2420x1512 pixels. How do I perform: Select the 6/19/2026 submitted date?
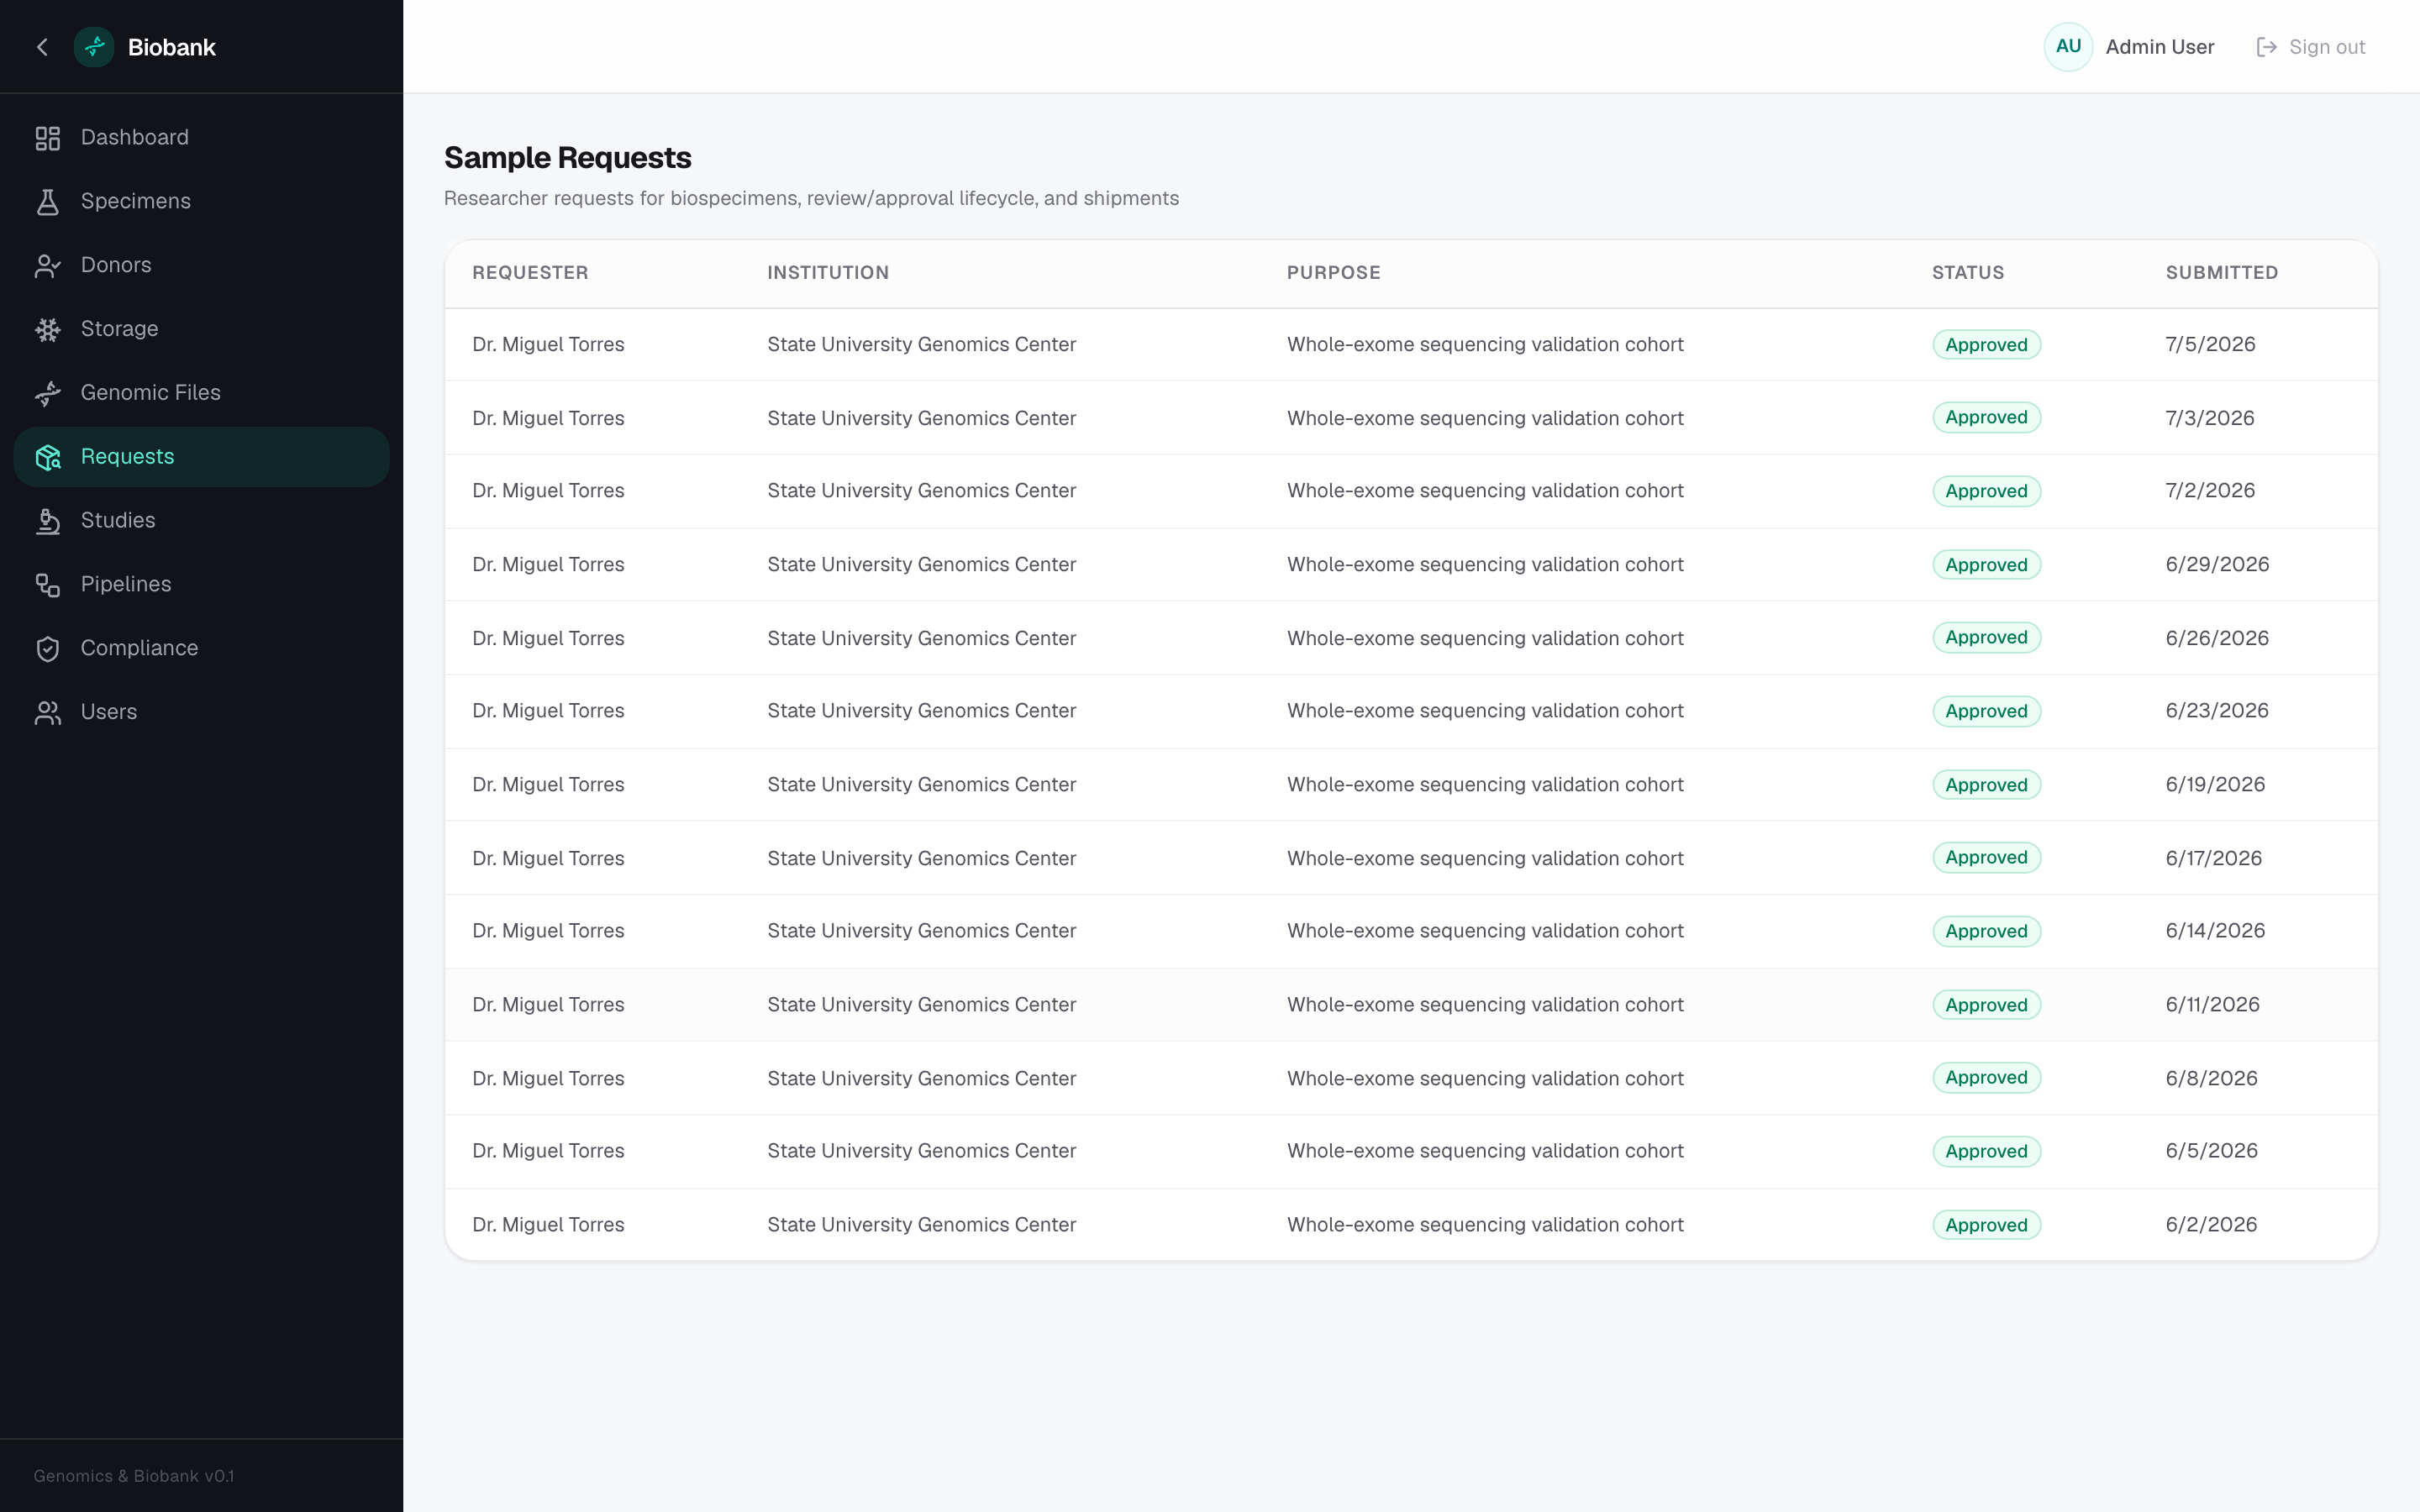click(x=2215, y=785)
